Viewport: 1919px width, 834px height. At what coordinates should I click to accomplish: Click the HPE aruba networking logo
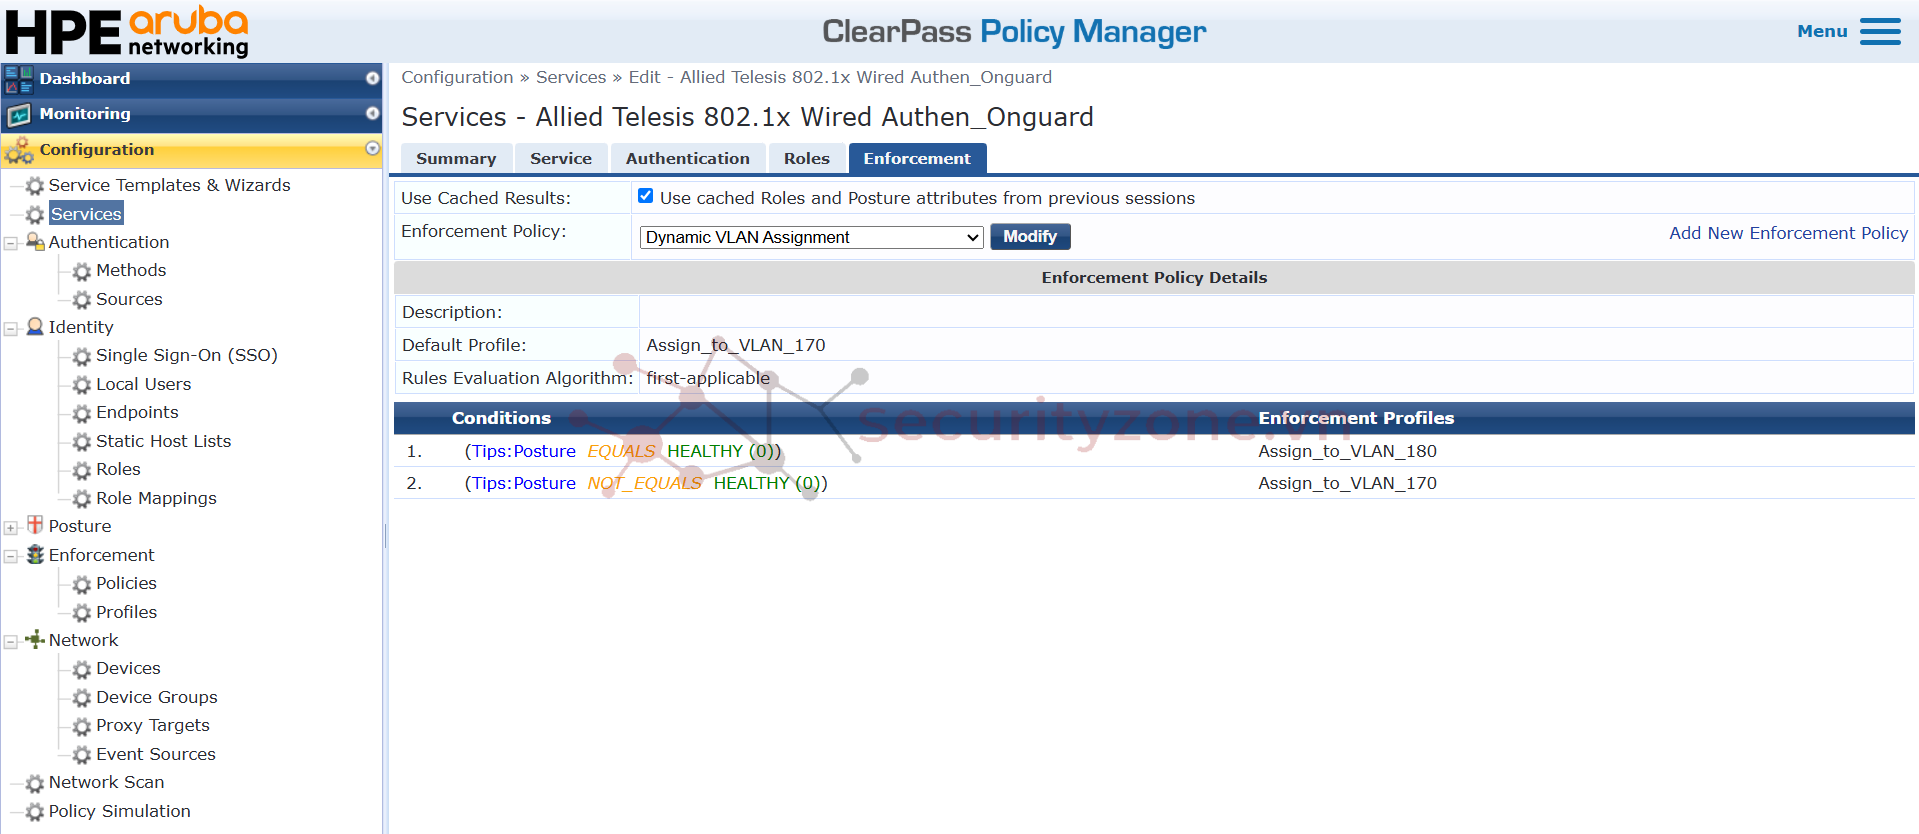pyautogui.click(x=127, y=31)
